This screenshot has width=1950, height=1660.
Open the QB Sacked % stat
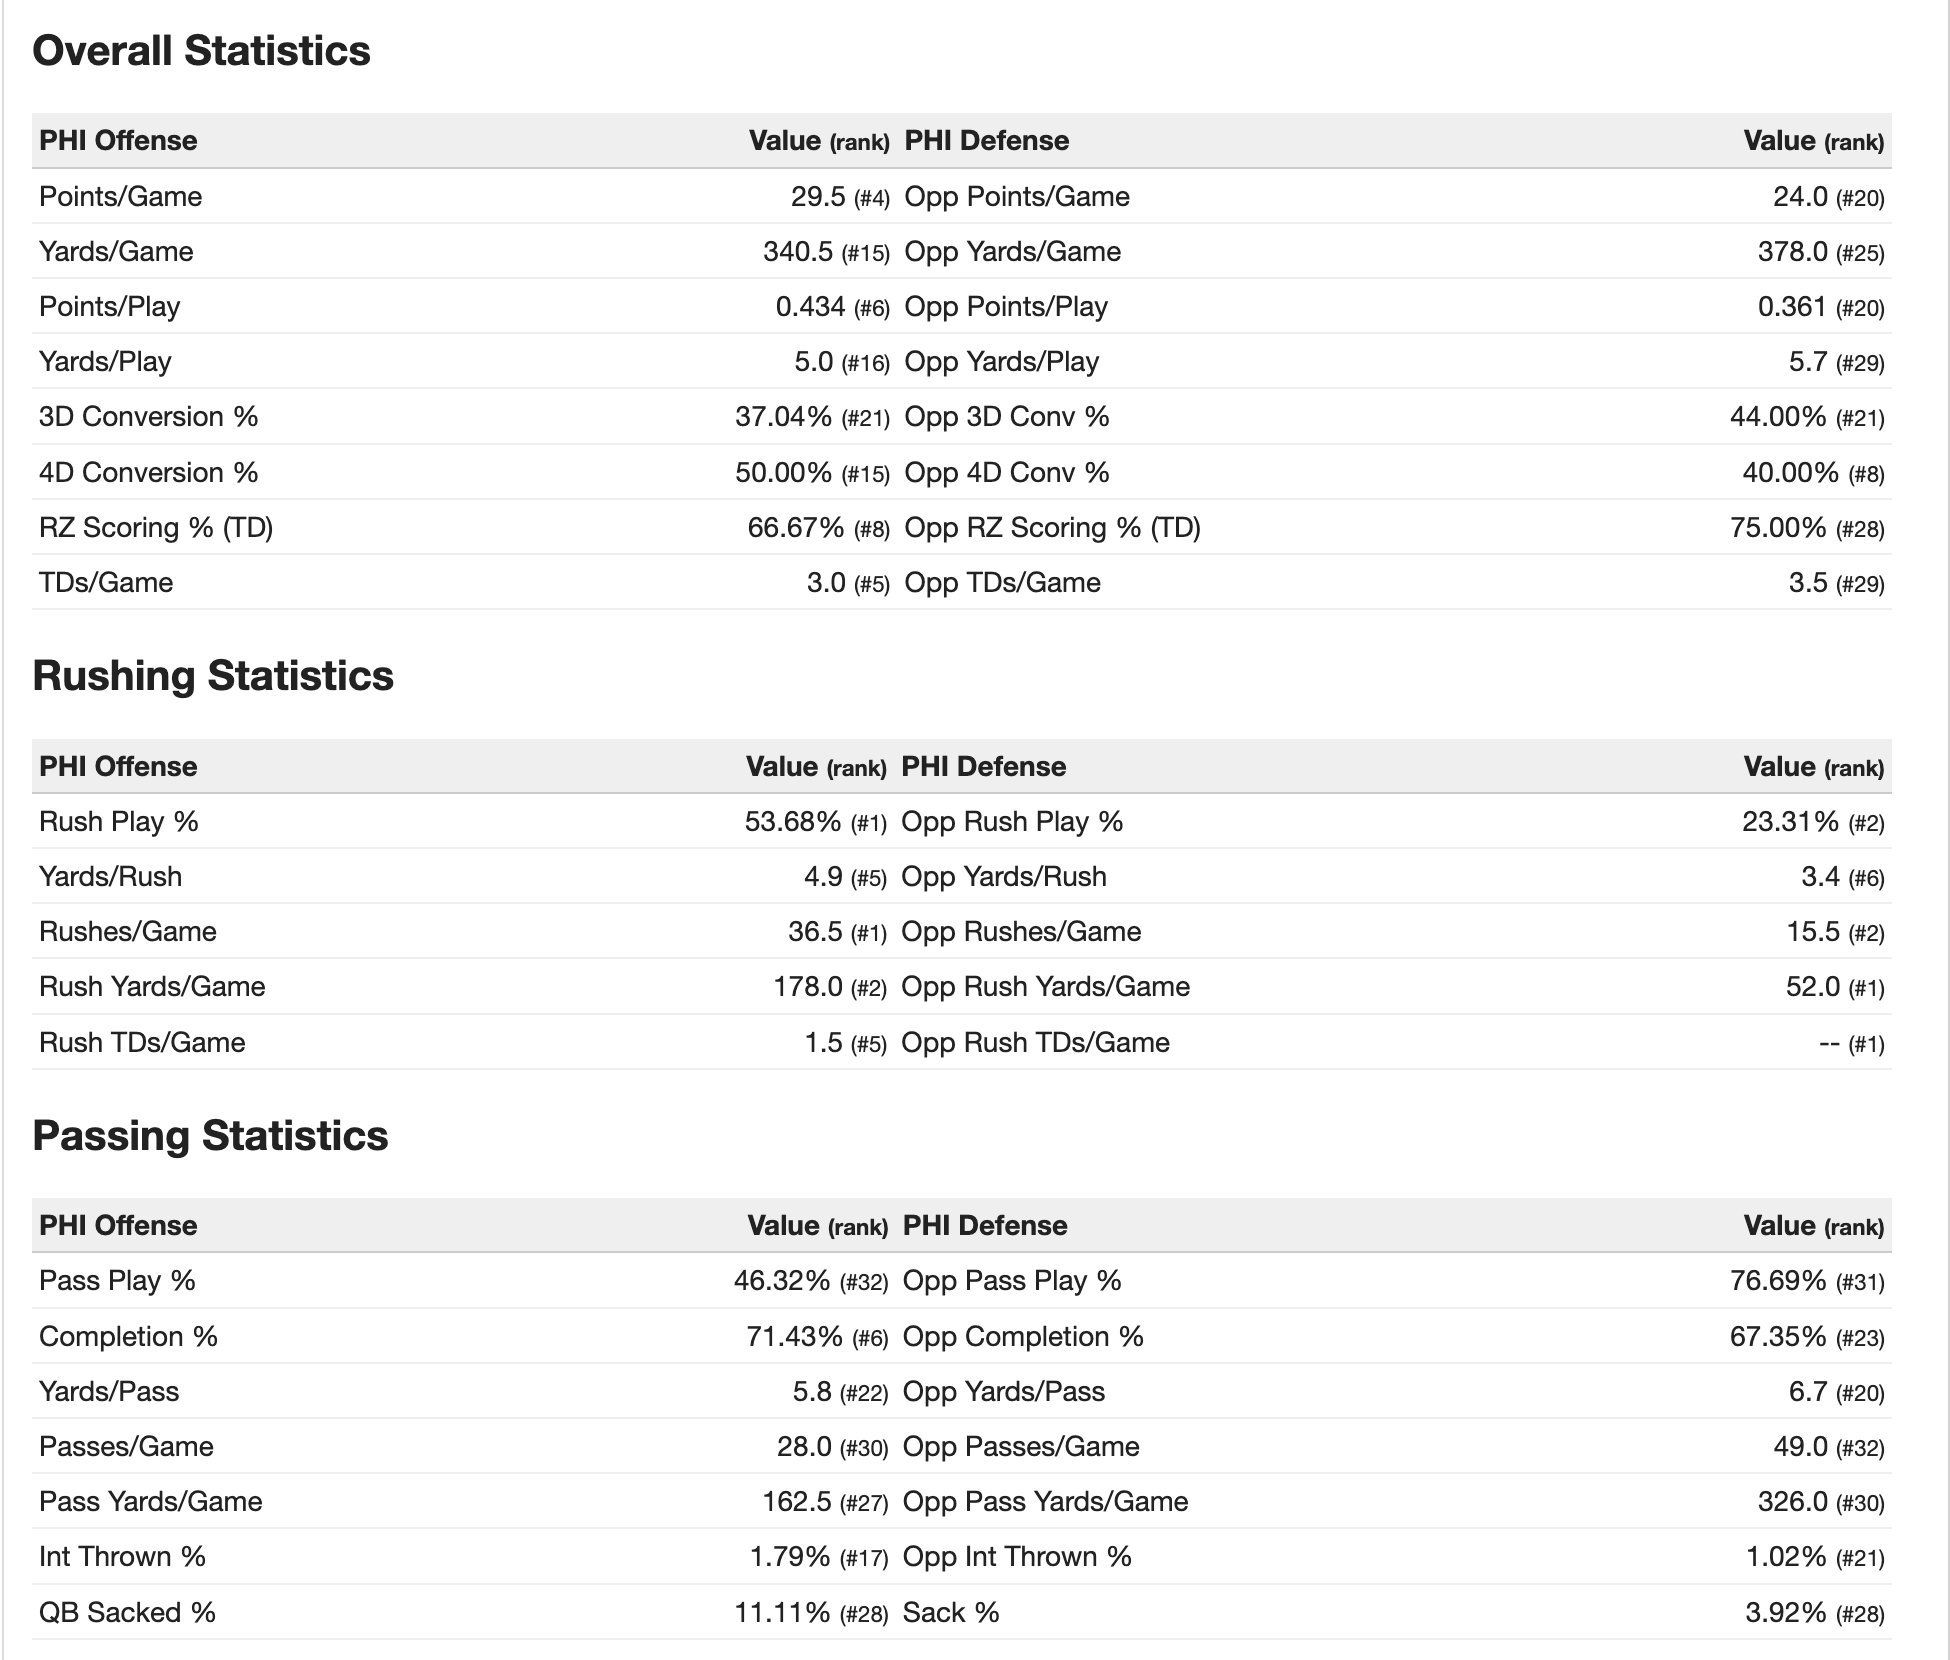tap(127, 1612)
